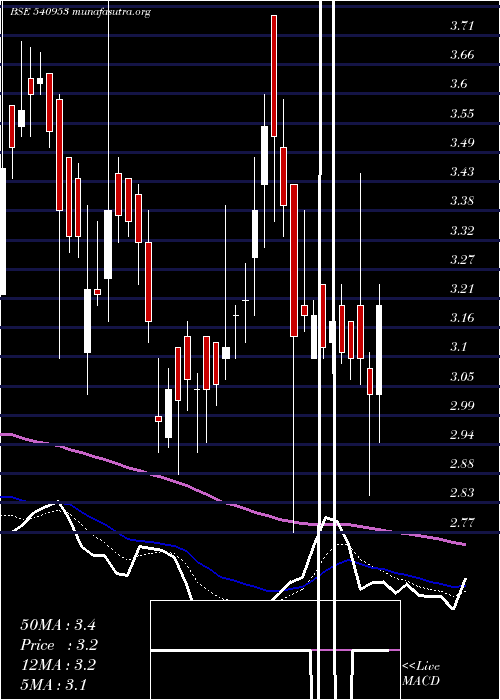Click the 2.77 price axis label
Viewport: 500px width, 700px height.
click(x=462, y=522)
